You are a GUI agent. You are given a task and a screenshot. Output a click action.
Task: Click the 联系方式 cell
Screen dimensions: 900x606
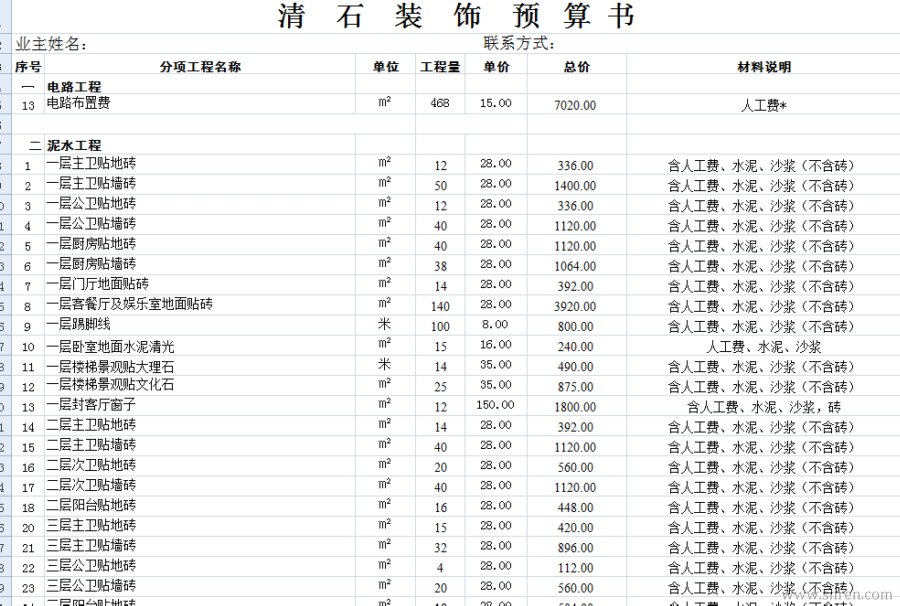point(519,43)
